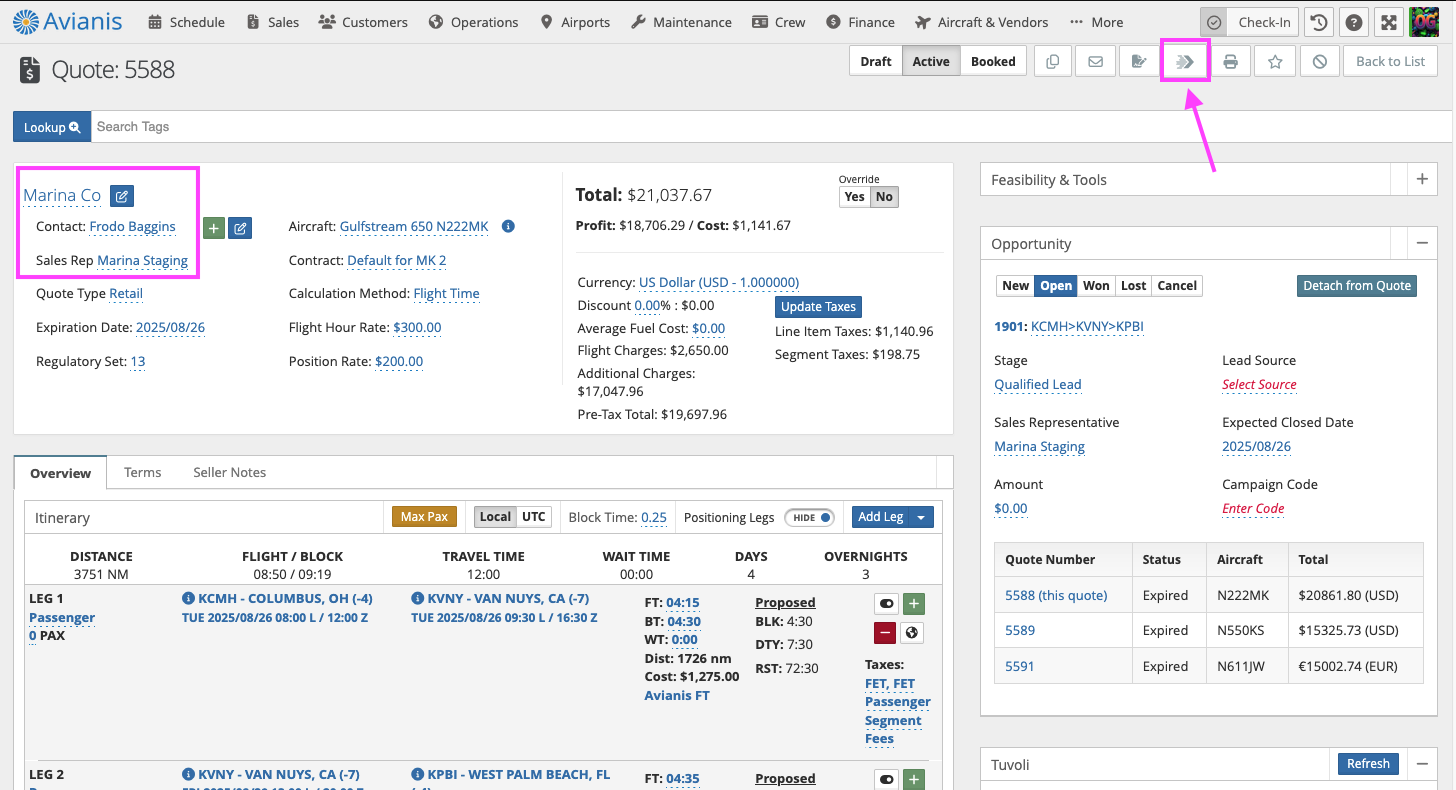
Task: Collapse the Opportunity panel
Action: (x=1422, y=244)
